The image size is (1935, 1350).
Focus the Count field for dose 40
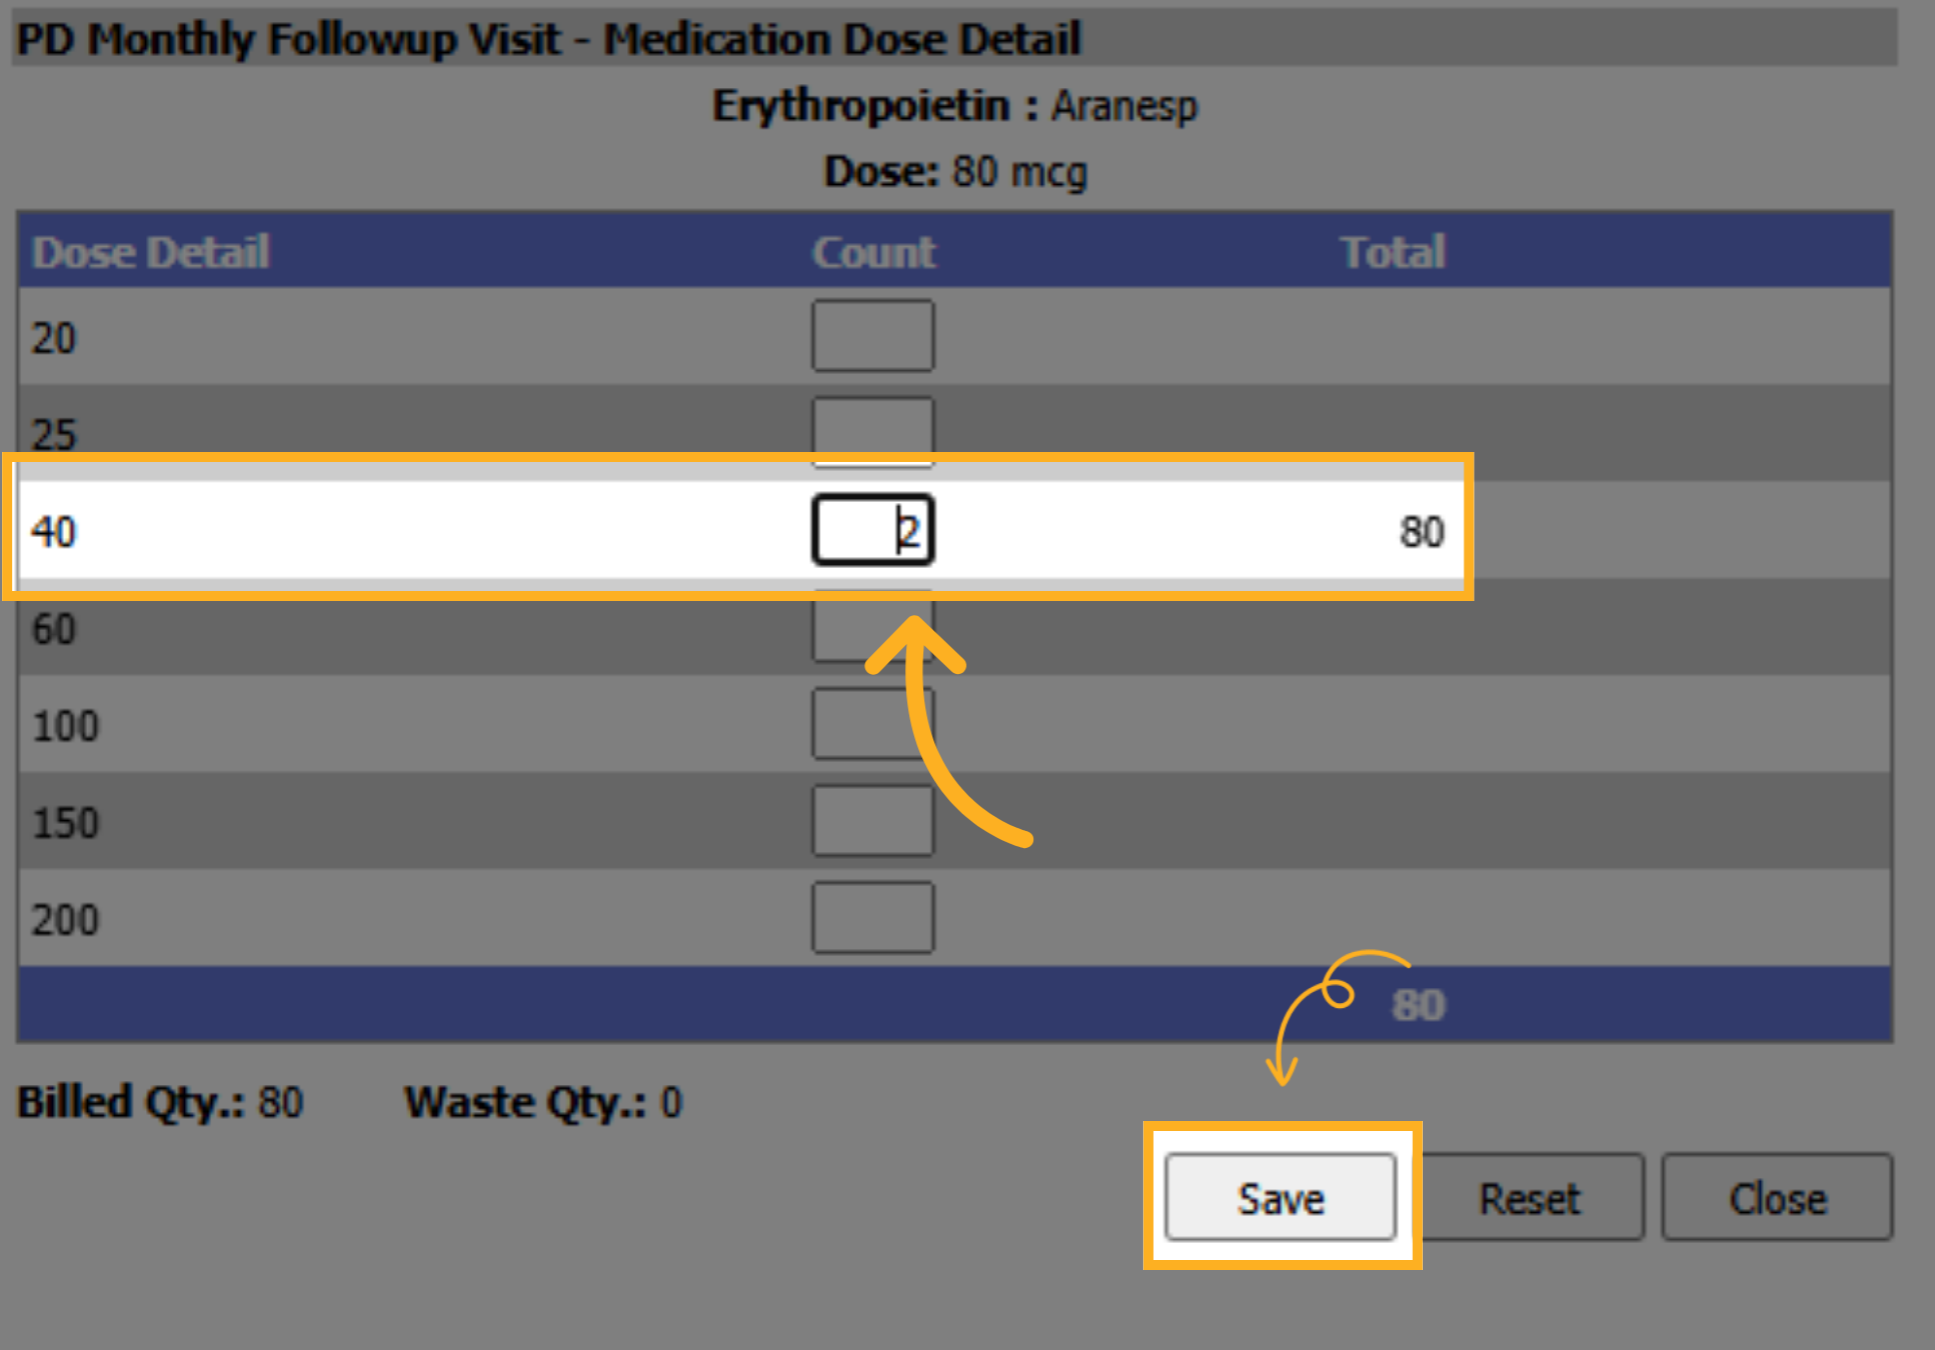873,530
